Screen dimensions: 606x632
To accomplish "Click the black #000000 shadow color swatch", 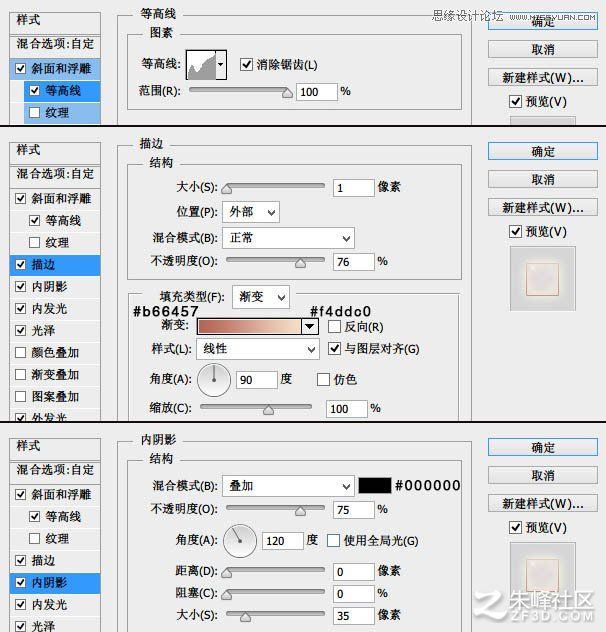I will [375, 486].
